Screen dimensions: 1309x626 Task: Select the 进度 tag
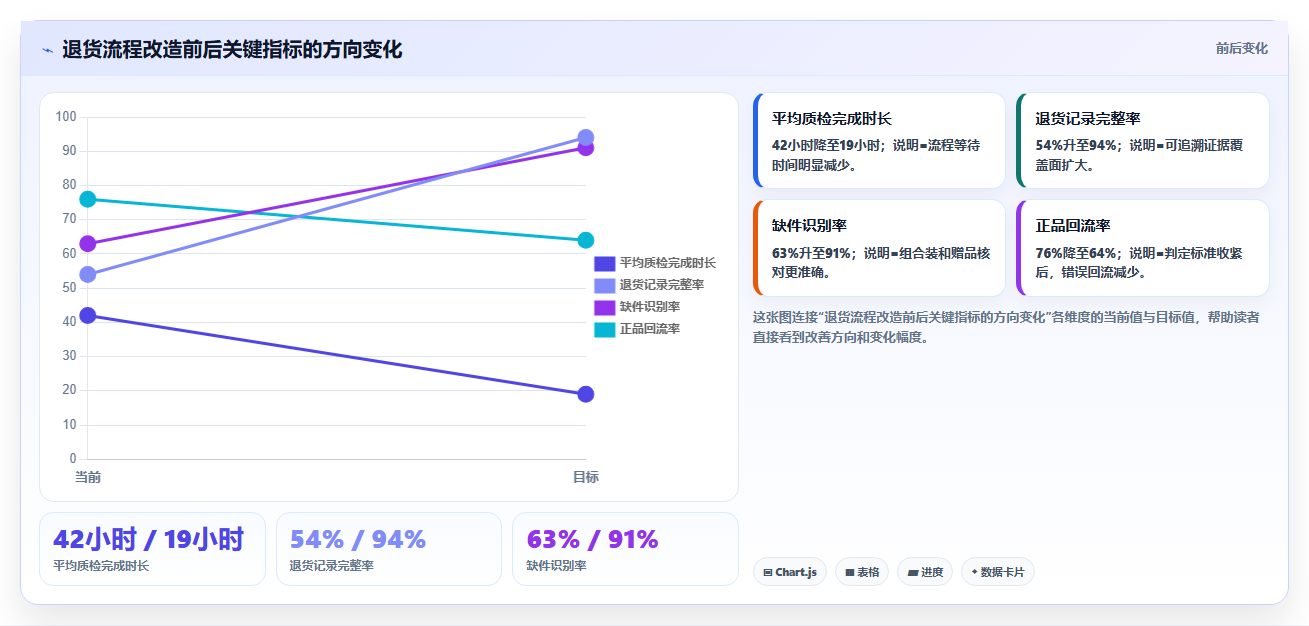(925, 572)
